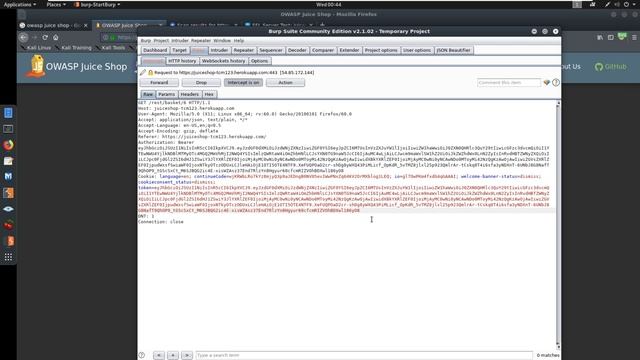This screenshot has height=360, width=640.
Task: Open the Window menu
Action: (x=222, y=41)
